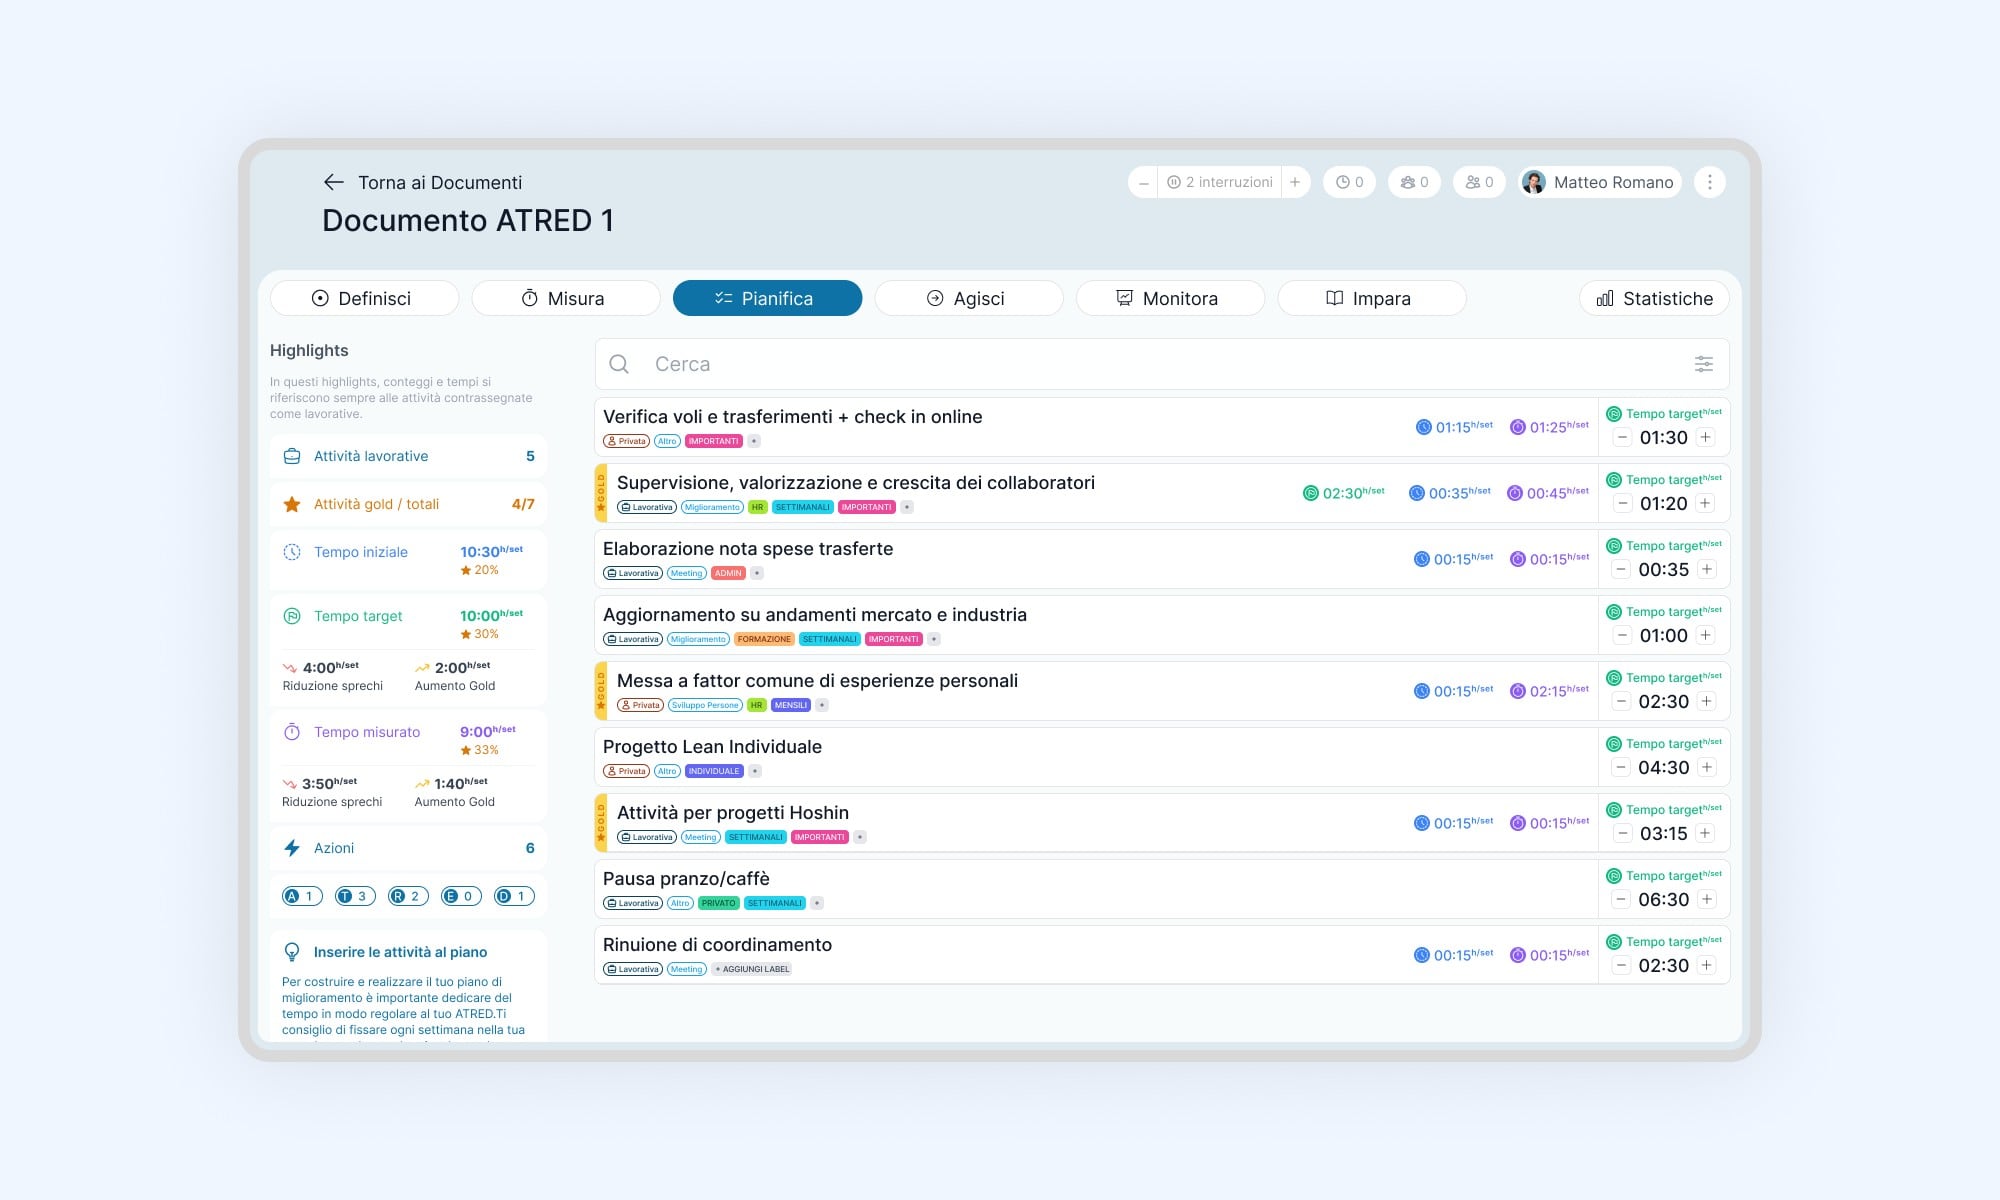
Task: Click the Cerca search field
Action: 1162,364
